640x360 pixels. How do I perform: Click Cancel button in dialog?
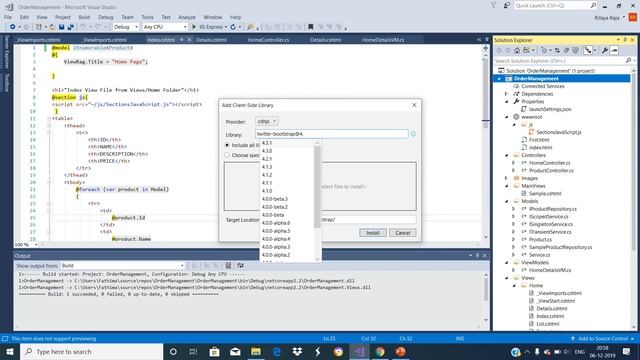[402, 233]
